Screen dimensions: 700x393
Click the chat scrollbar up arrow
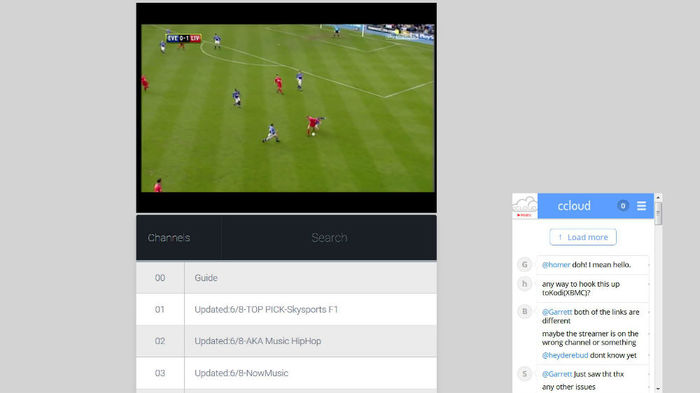658,197
